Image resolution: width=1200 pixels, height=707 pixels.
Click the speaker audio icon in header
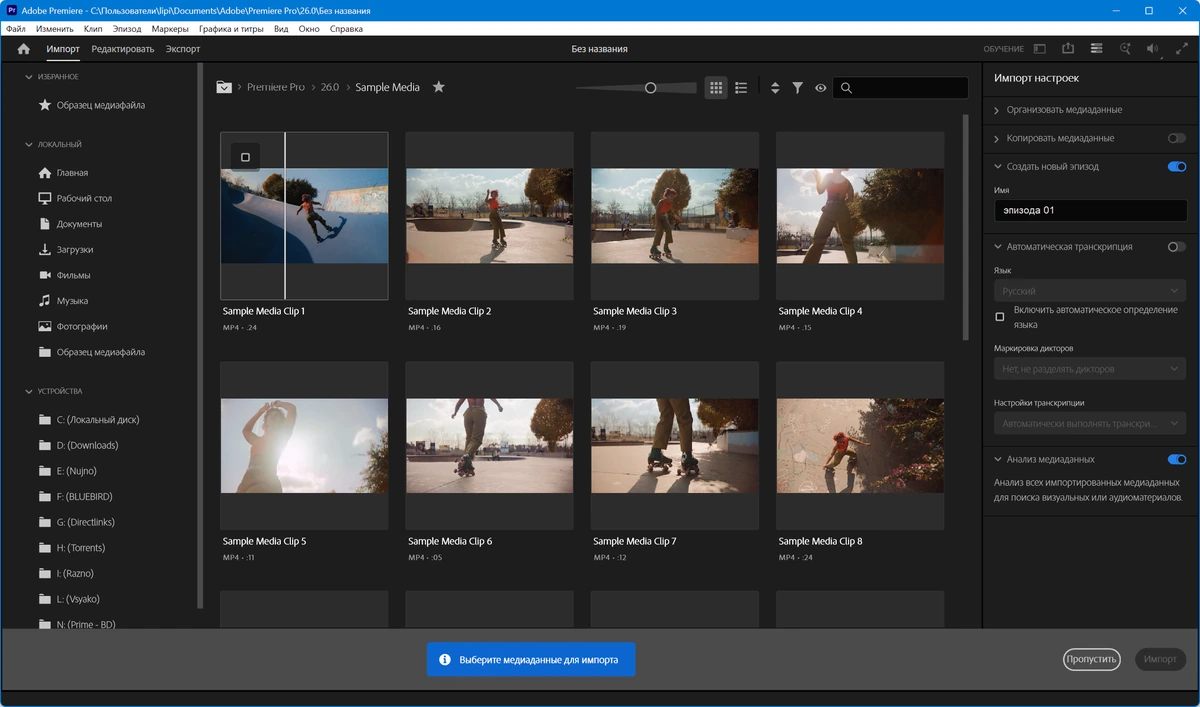(x=1153, y=49)
